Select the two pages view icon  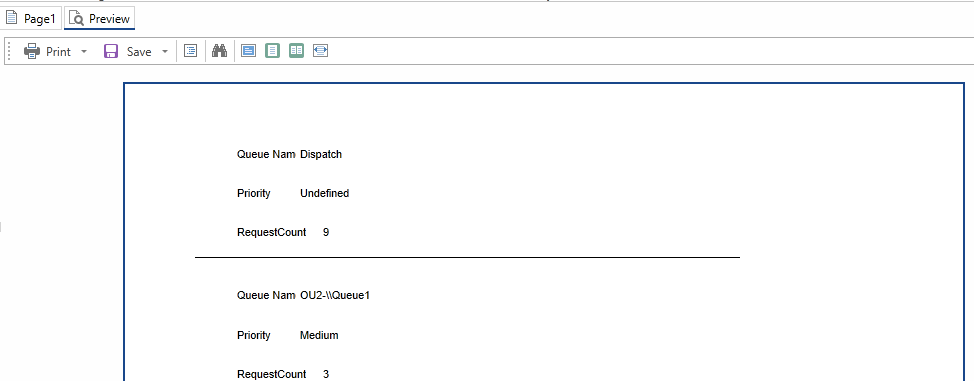click(x=296, y=51)
